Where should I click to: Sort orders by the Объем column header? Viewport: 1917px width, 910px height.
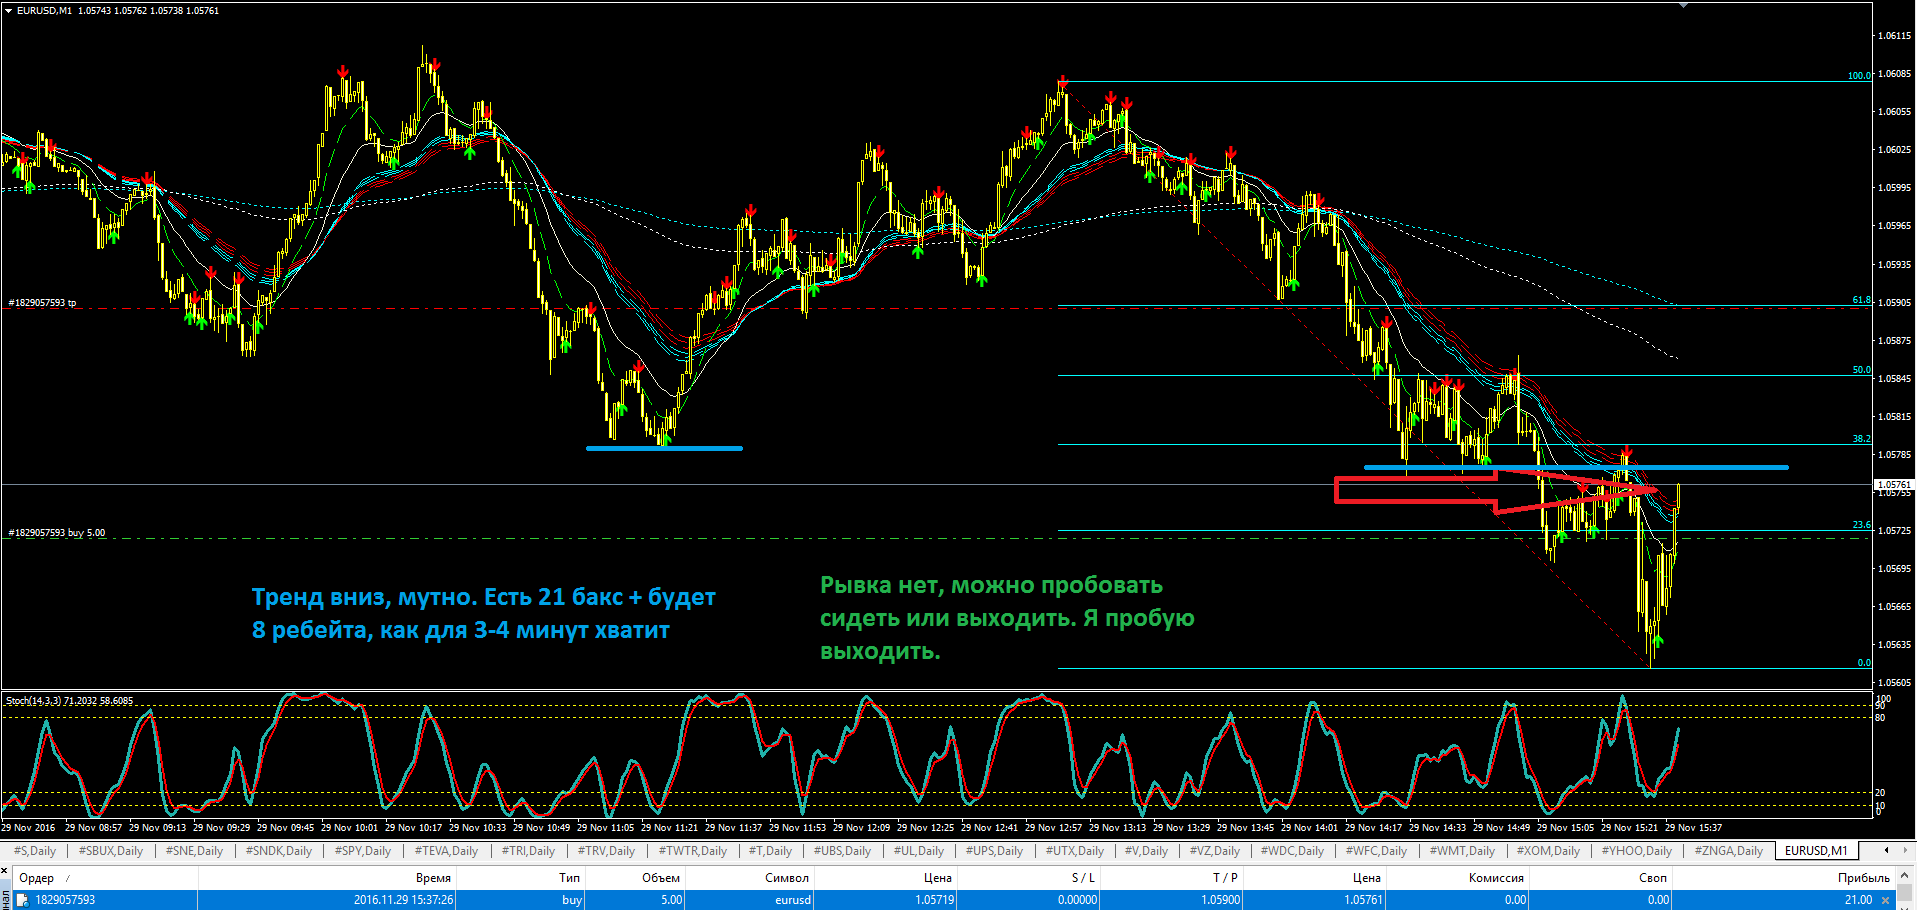tap(661, 878)
